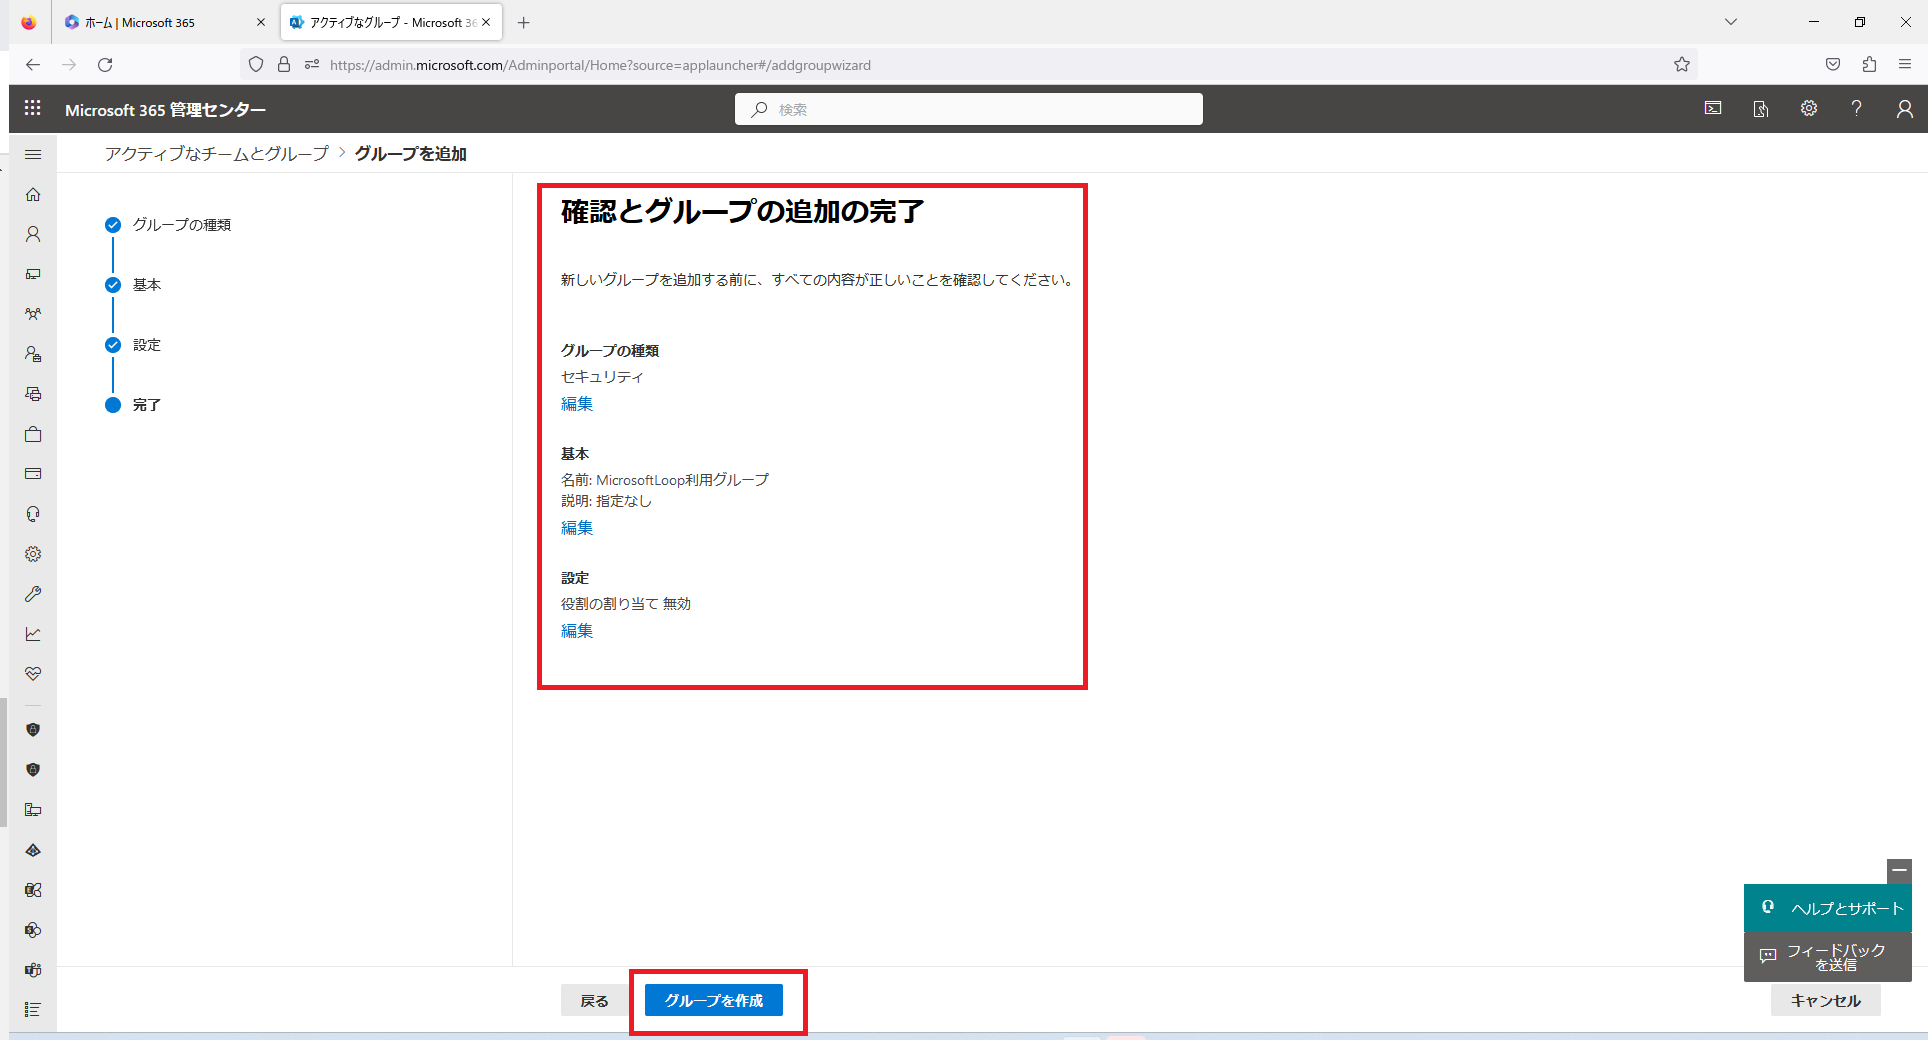Open the Firefox View icon
The width and height of the screenshot is (1928, 1046).
pyautogui.click(x=28, y=22)
